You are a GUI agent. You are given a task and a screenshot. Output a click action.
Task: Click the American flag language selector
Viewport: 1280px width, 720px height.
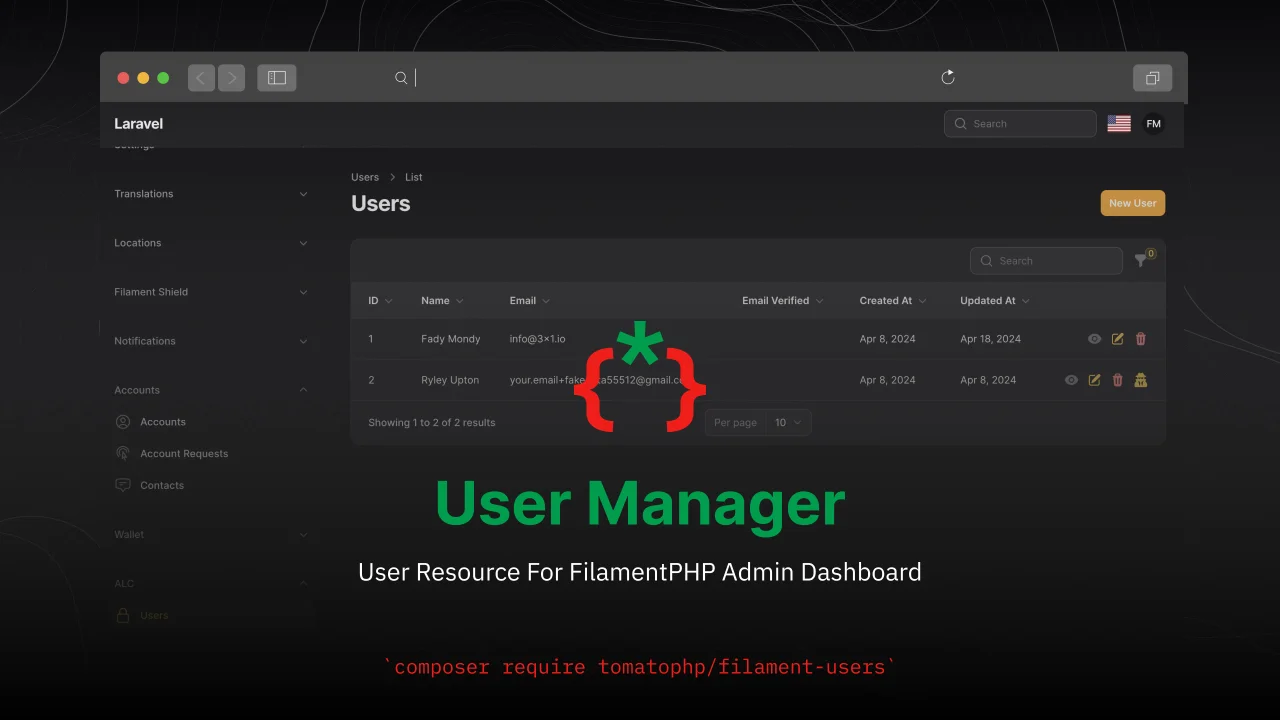coord(1118,123)
